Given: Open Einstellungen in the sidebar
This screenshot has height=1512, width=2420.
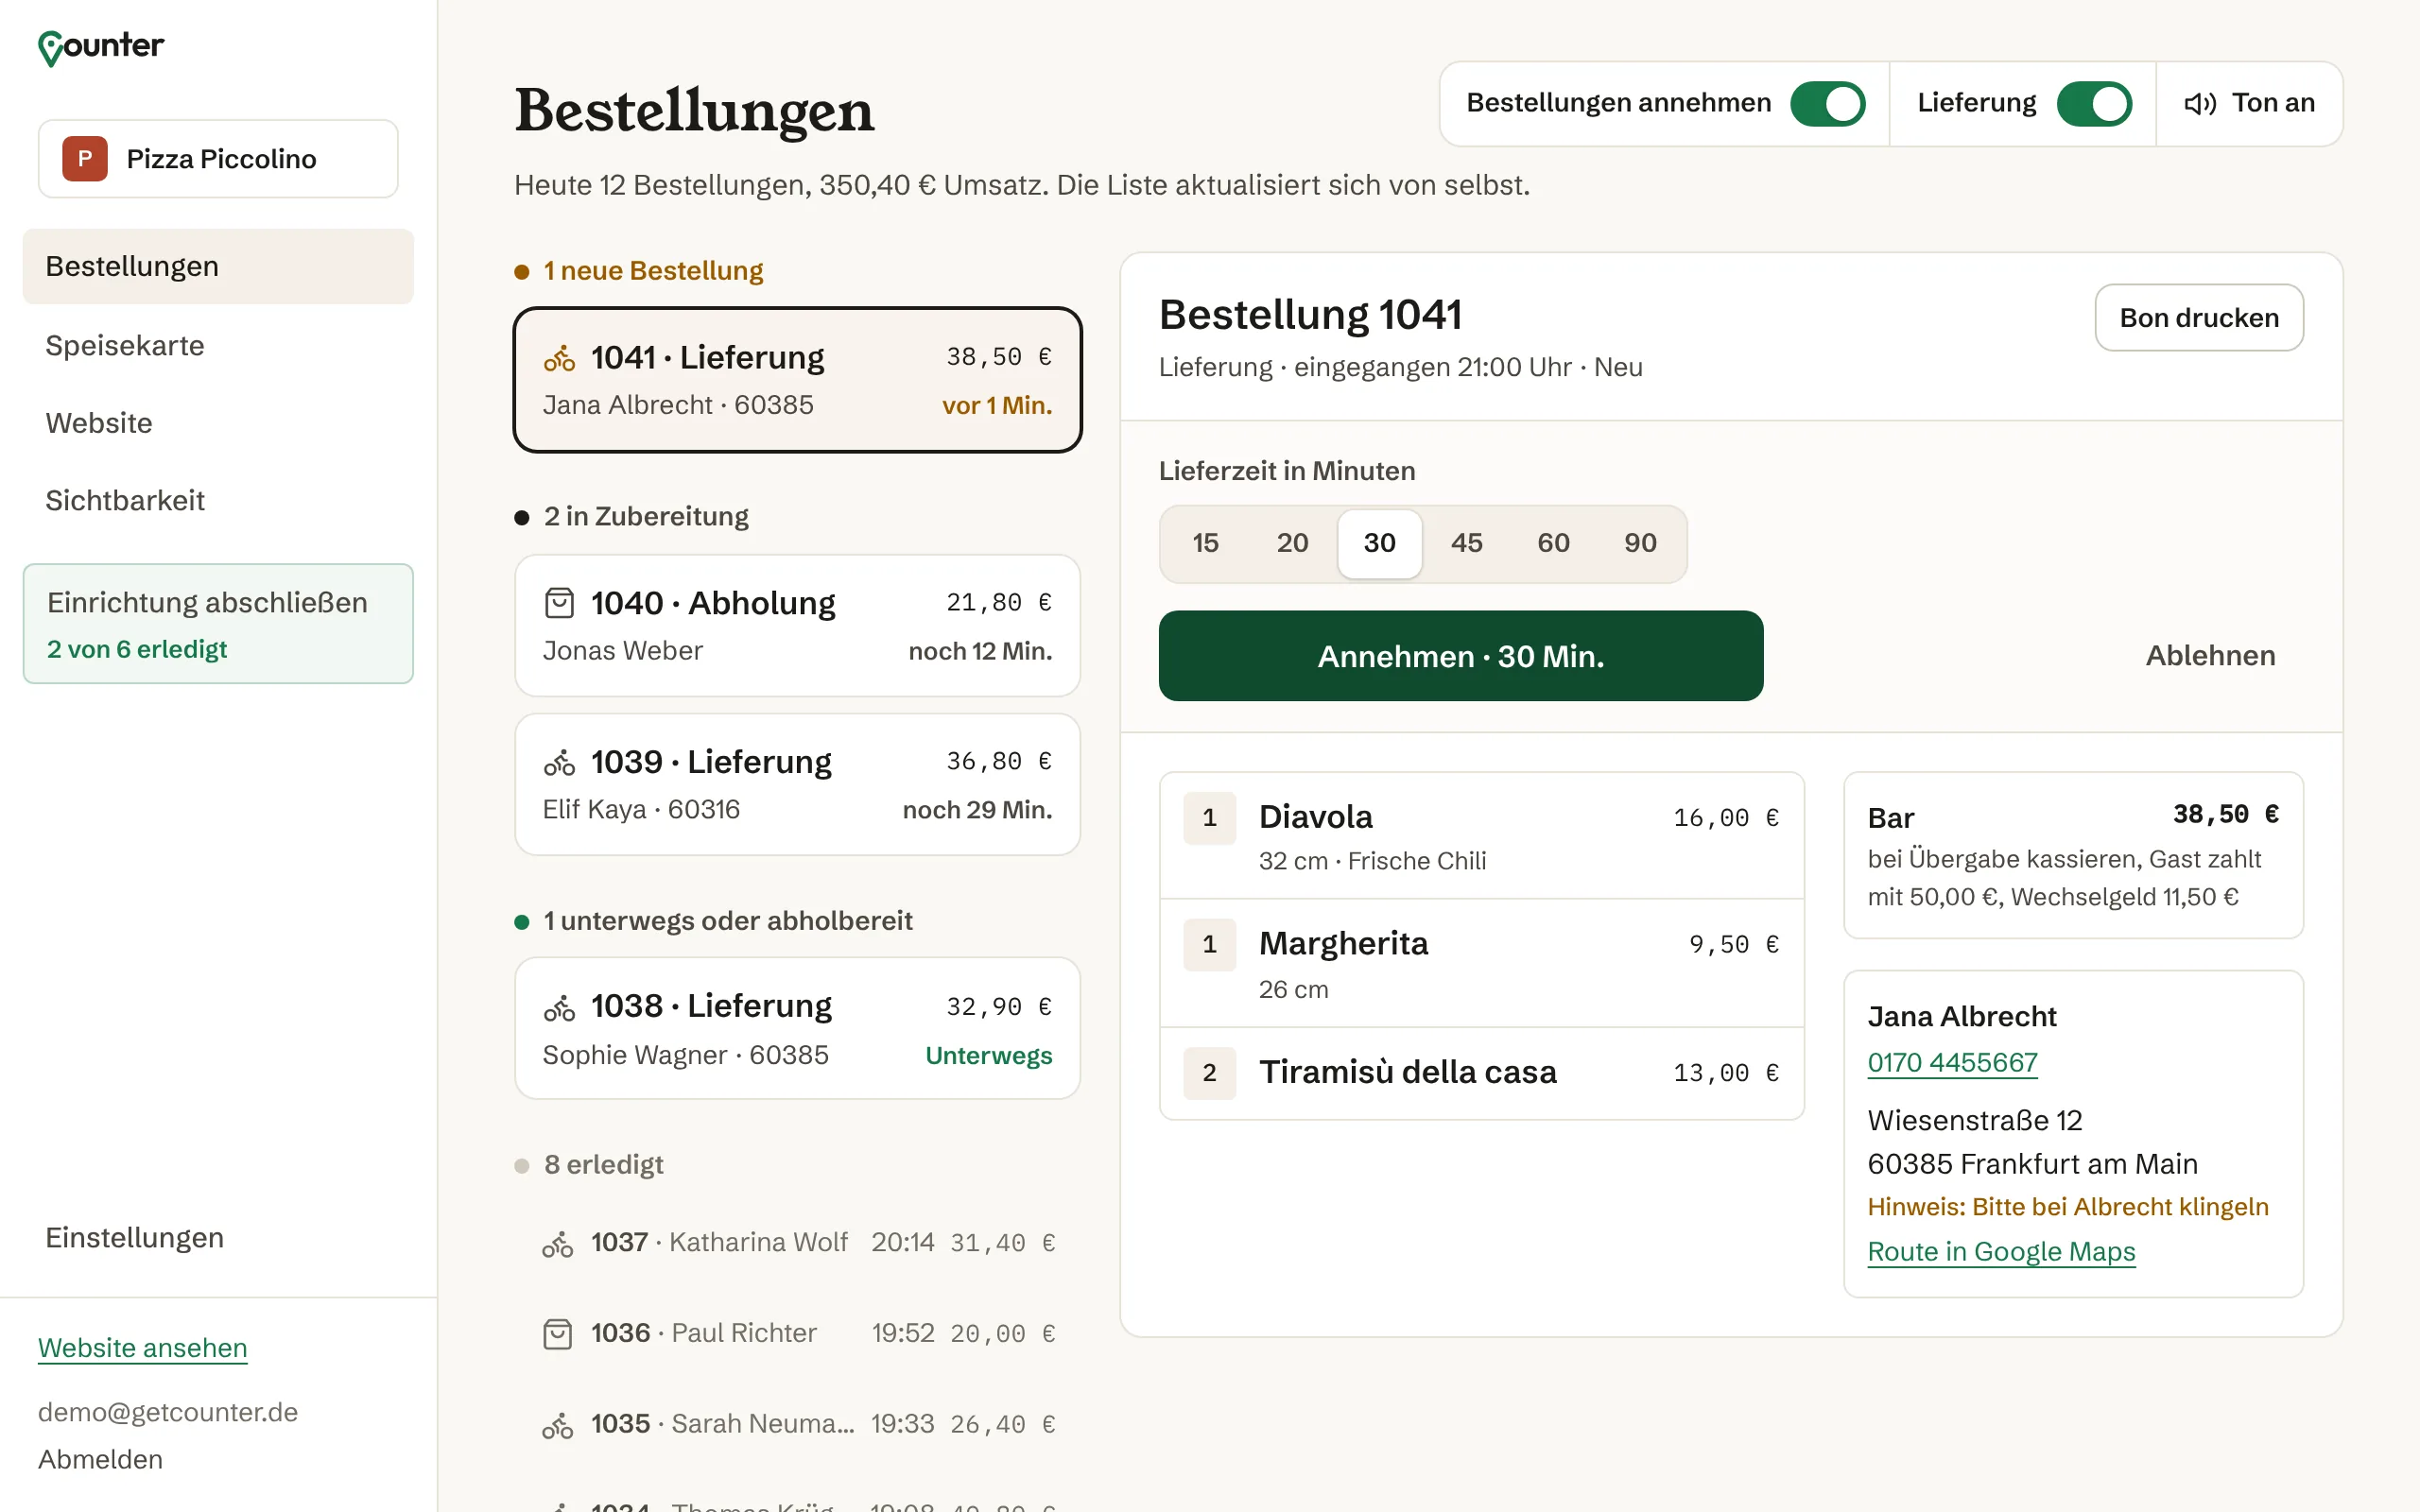Looking at the screenshot, I should tap(218, 1238).
